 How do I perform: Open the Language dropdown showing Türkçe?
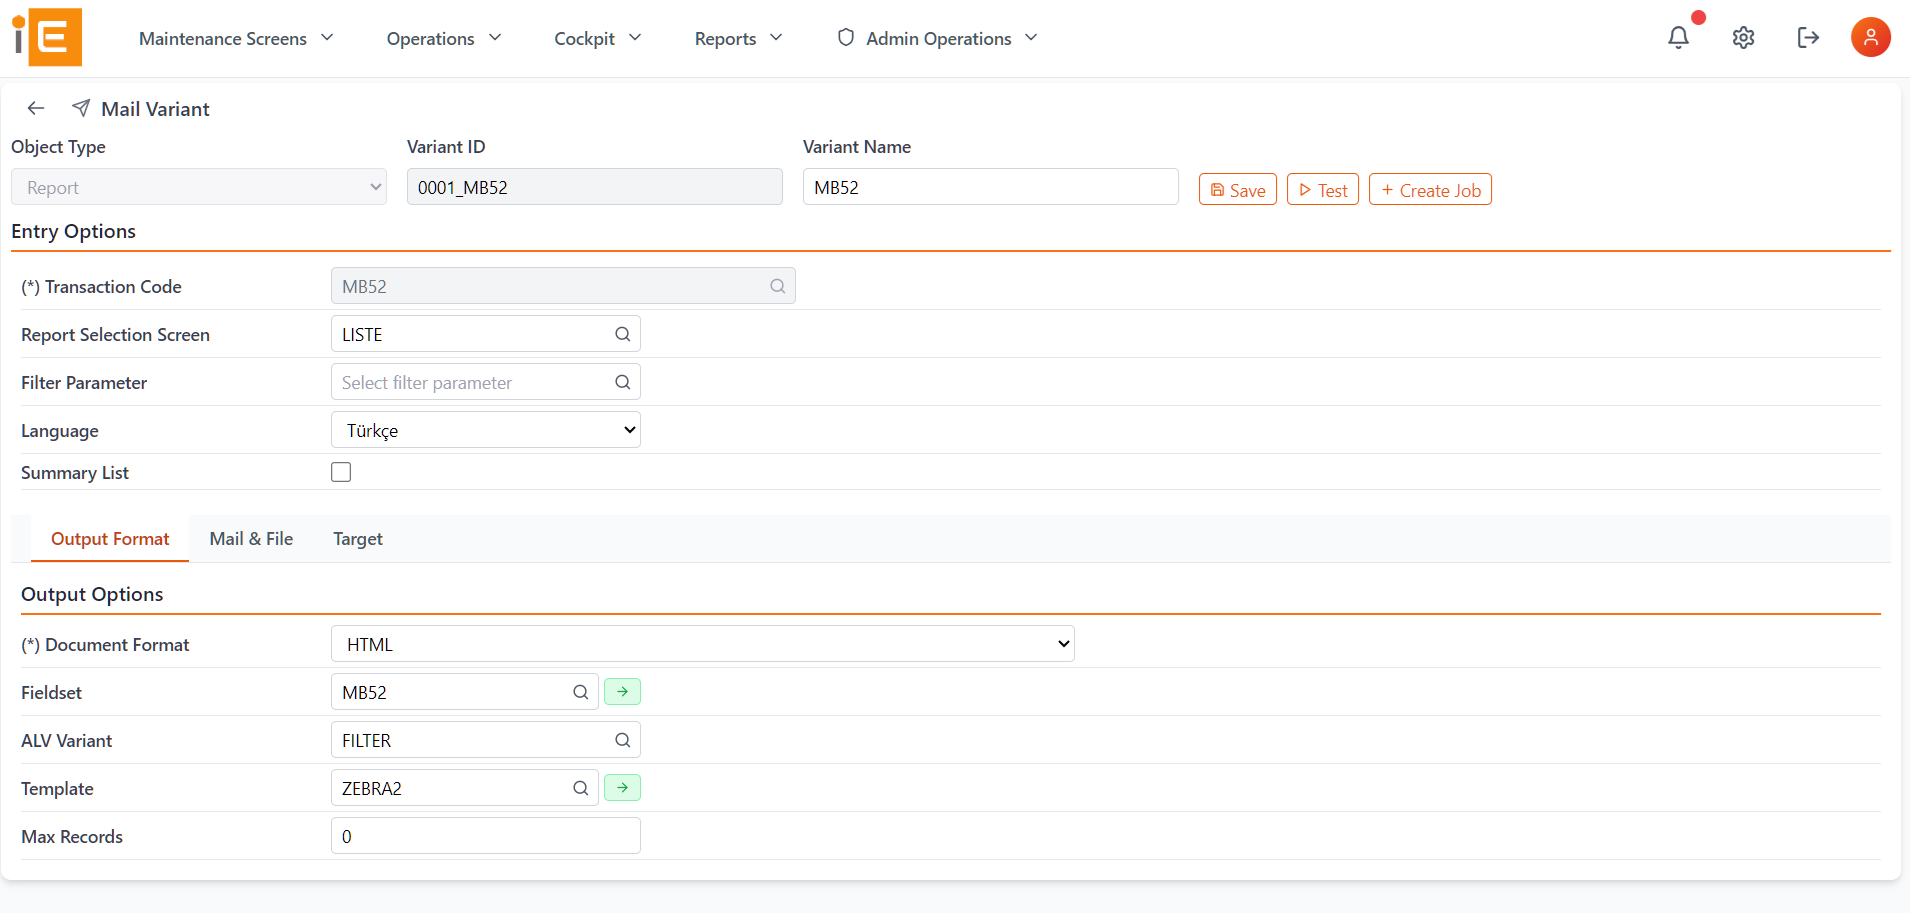(485, 429)
